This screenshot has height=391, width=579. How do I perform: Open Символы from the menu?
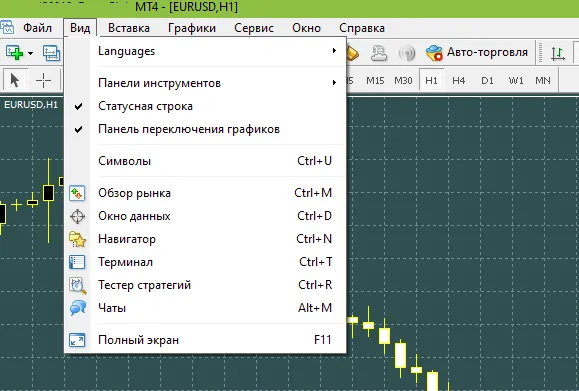[x=205, y=161]
